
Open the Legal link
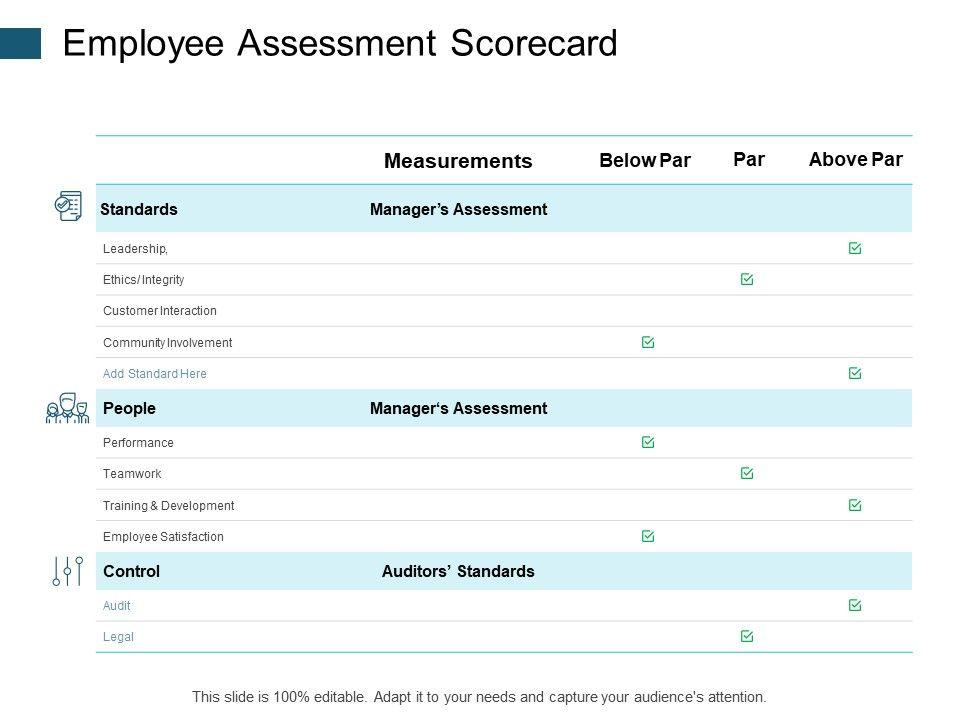tap(118, 637)
